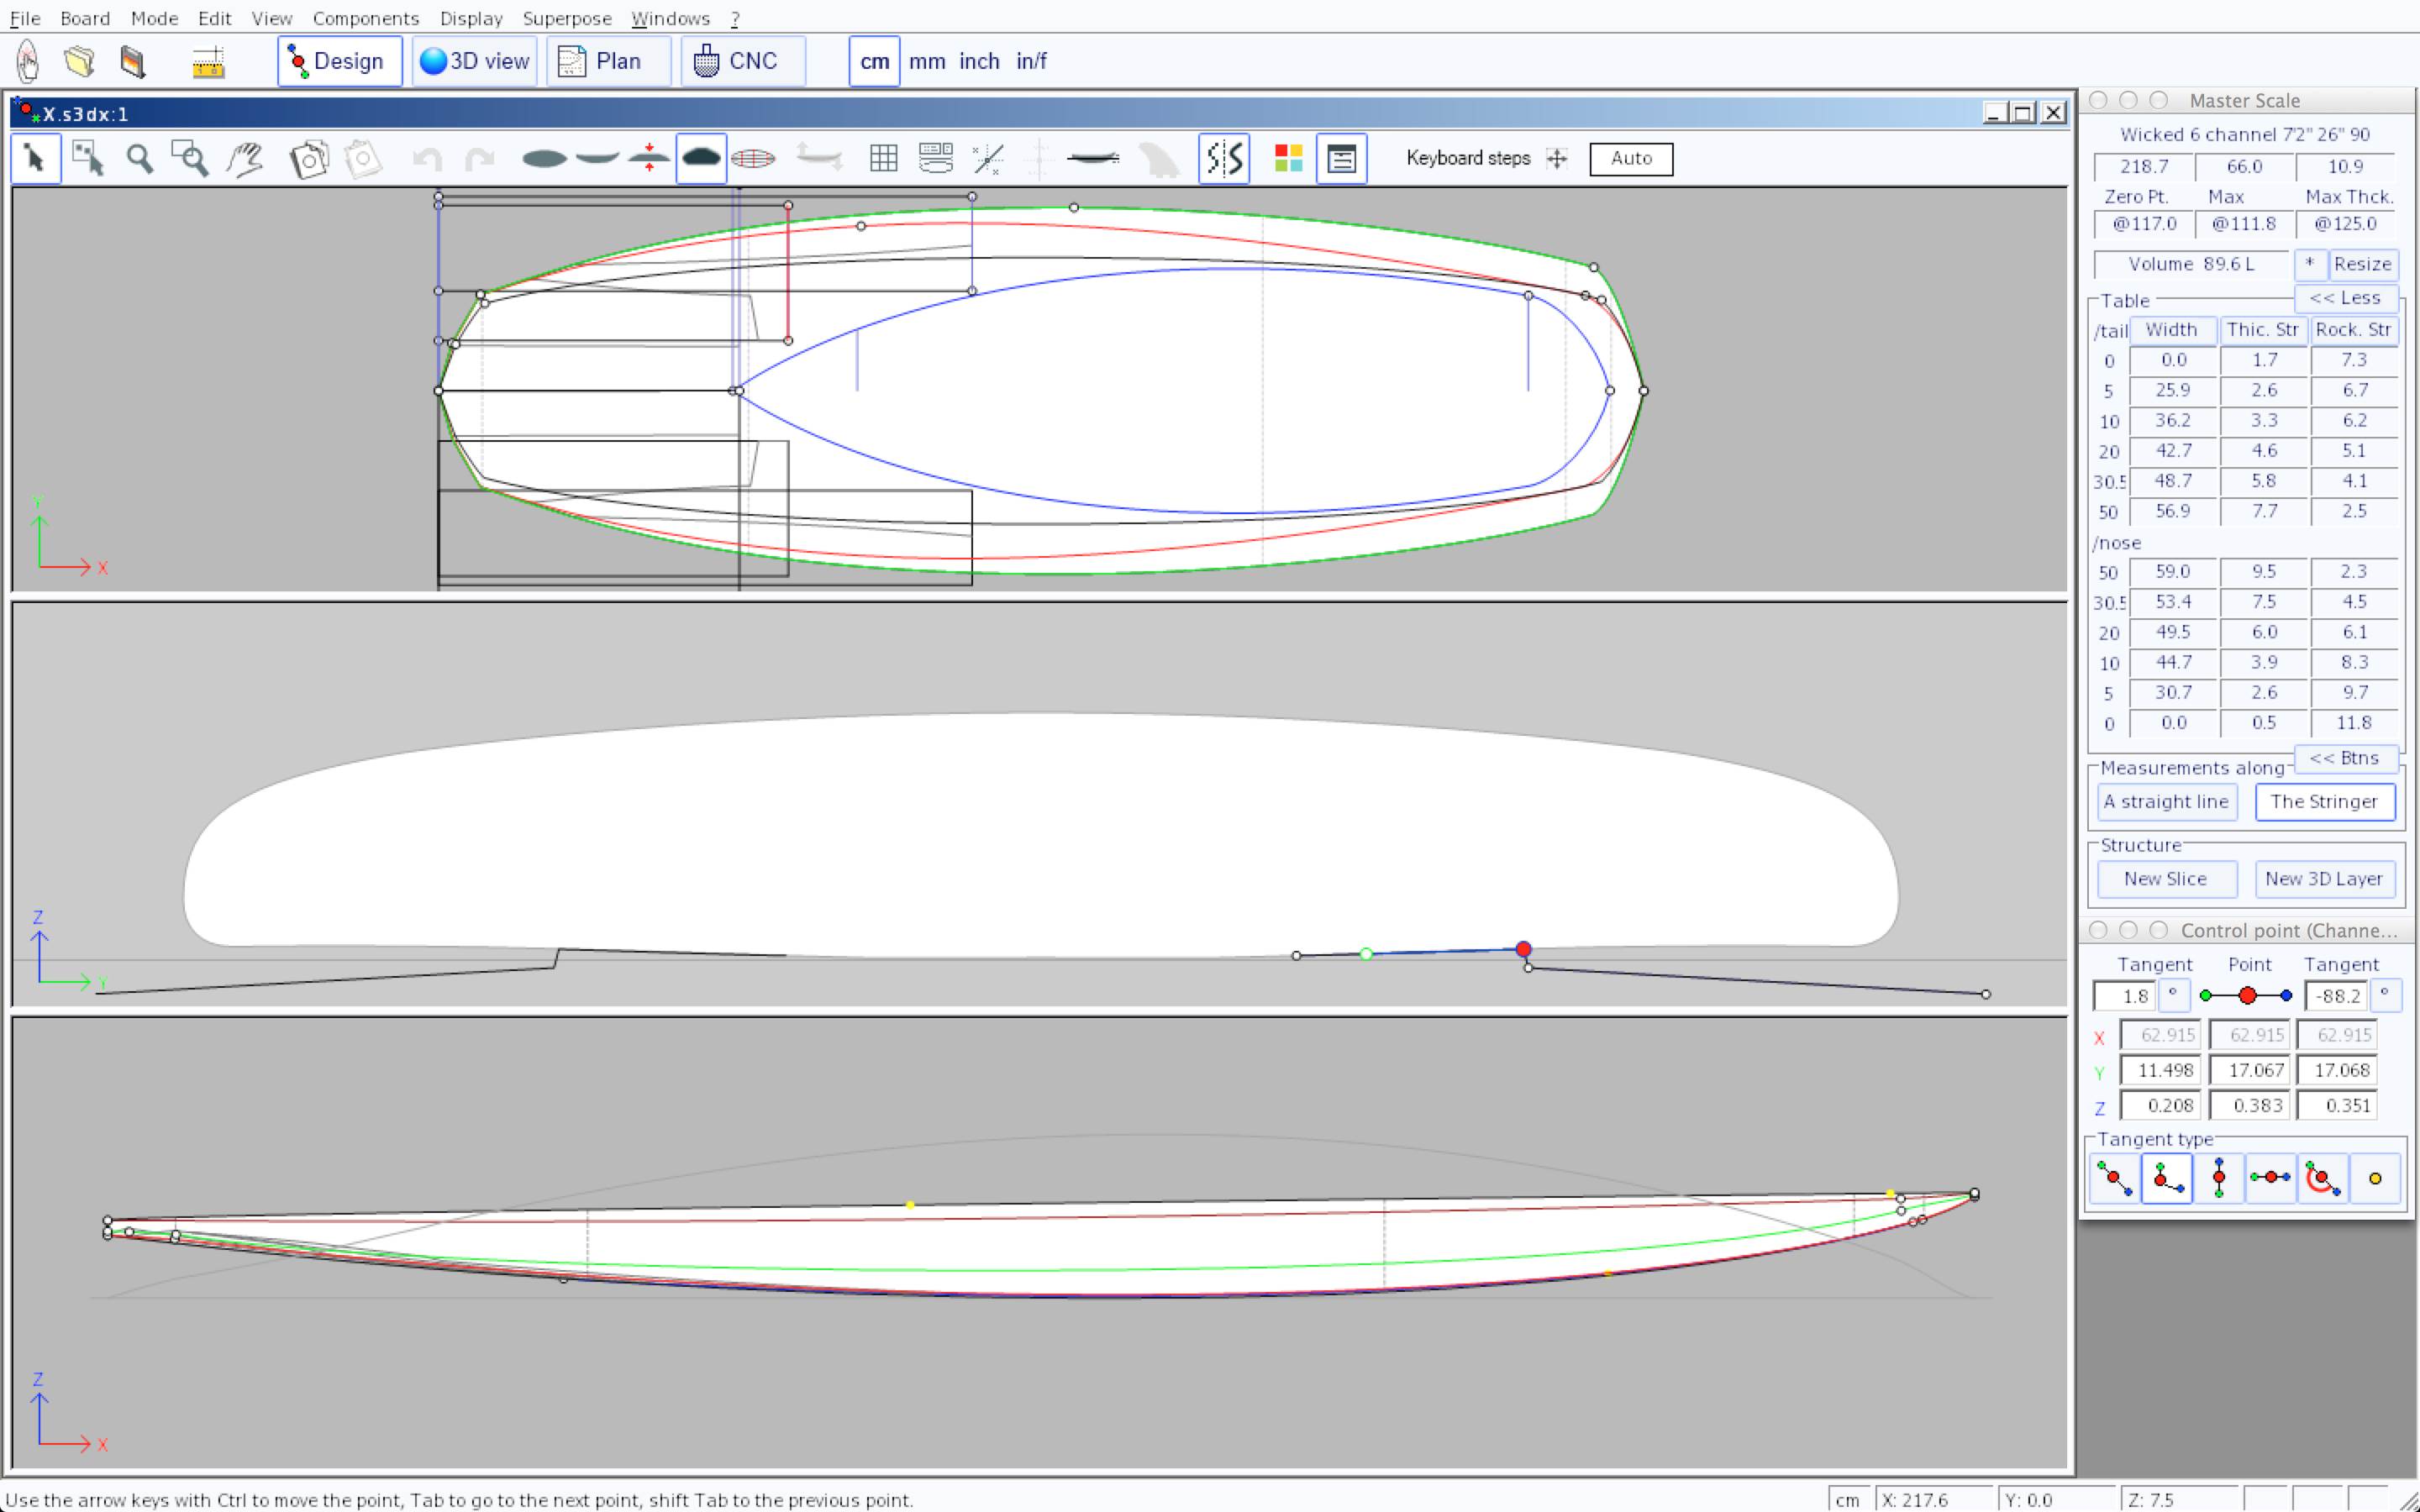Open the Keyboard steps Auto box
The height and width of the screenshot is (1512, 2420).
[1630, 158]
